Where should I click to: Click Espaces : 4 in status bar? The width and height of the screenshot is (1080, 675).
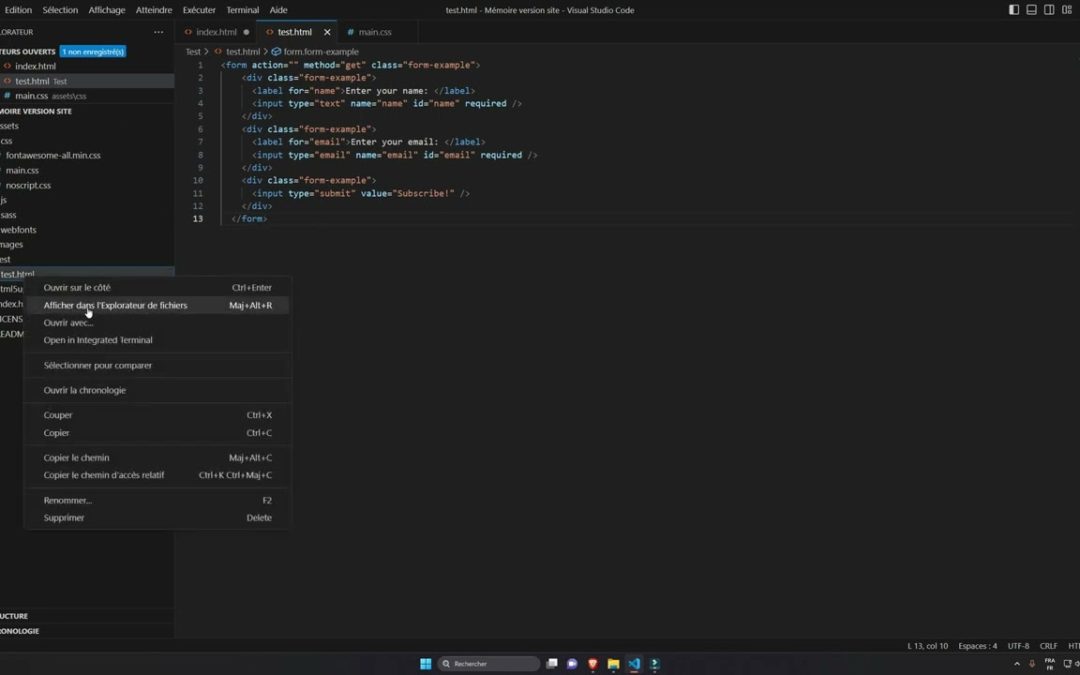pos(977,646)
